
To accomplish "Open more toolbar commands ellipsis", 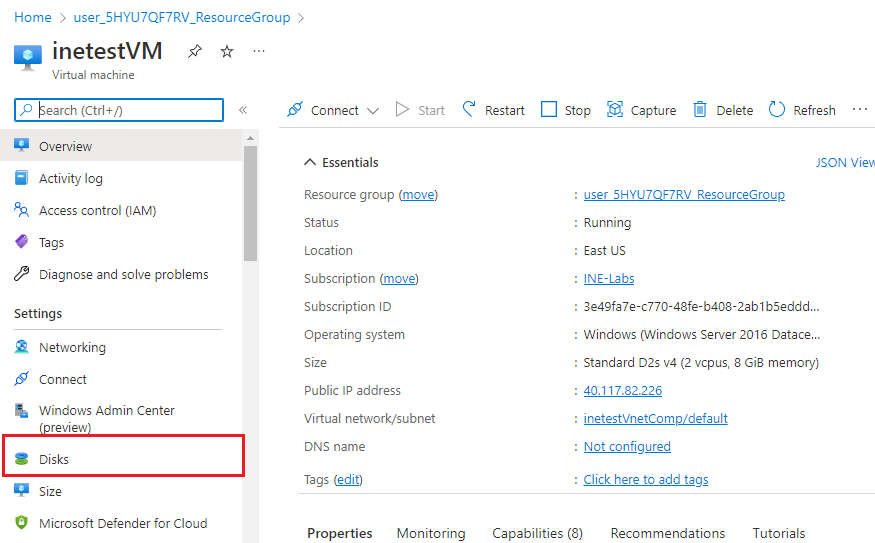I will [x=860, y=110].
